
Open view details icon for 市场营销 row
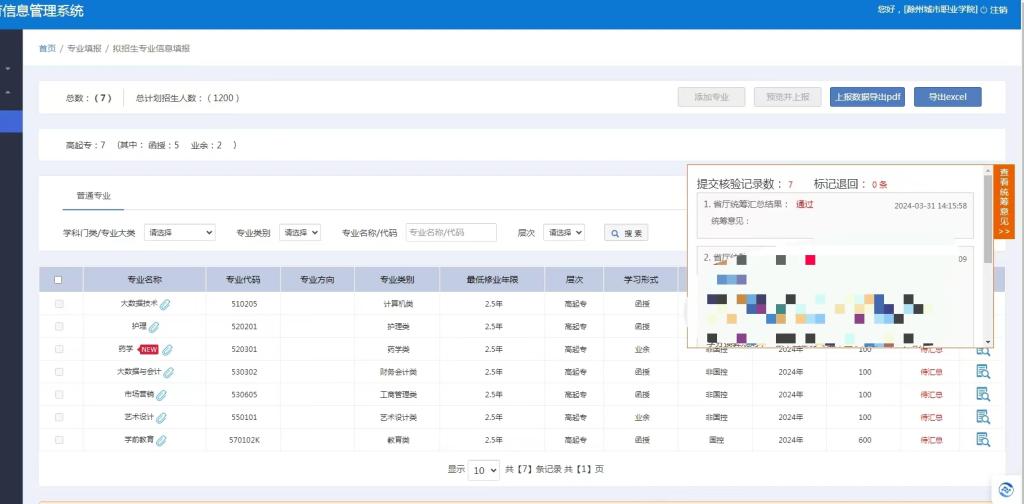coord(982,394)
